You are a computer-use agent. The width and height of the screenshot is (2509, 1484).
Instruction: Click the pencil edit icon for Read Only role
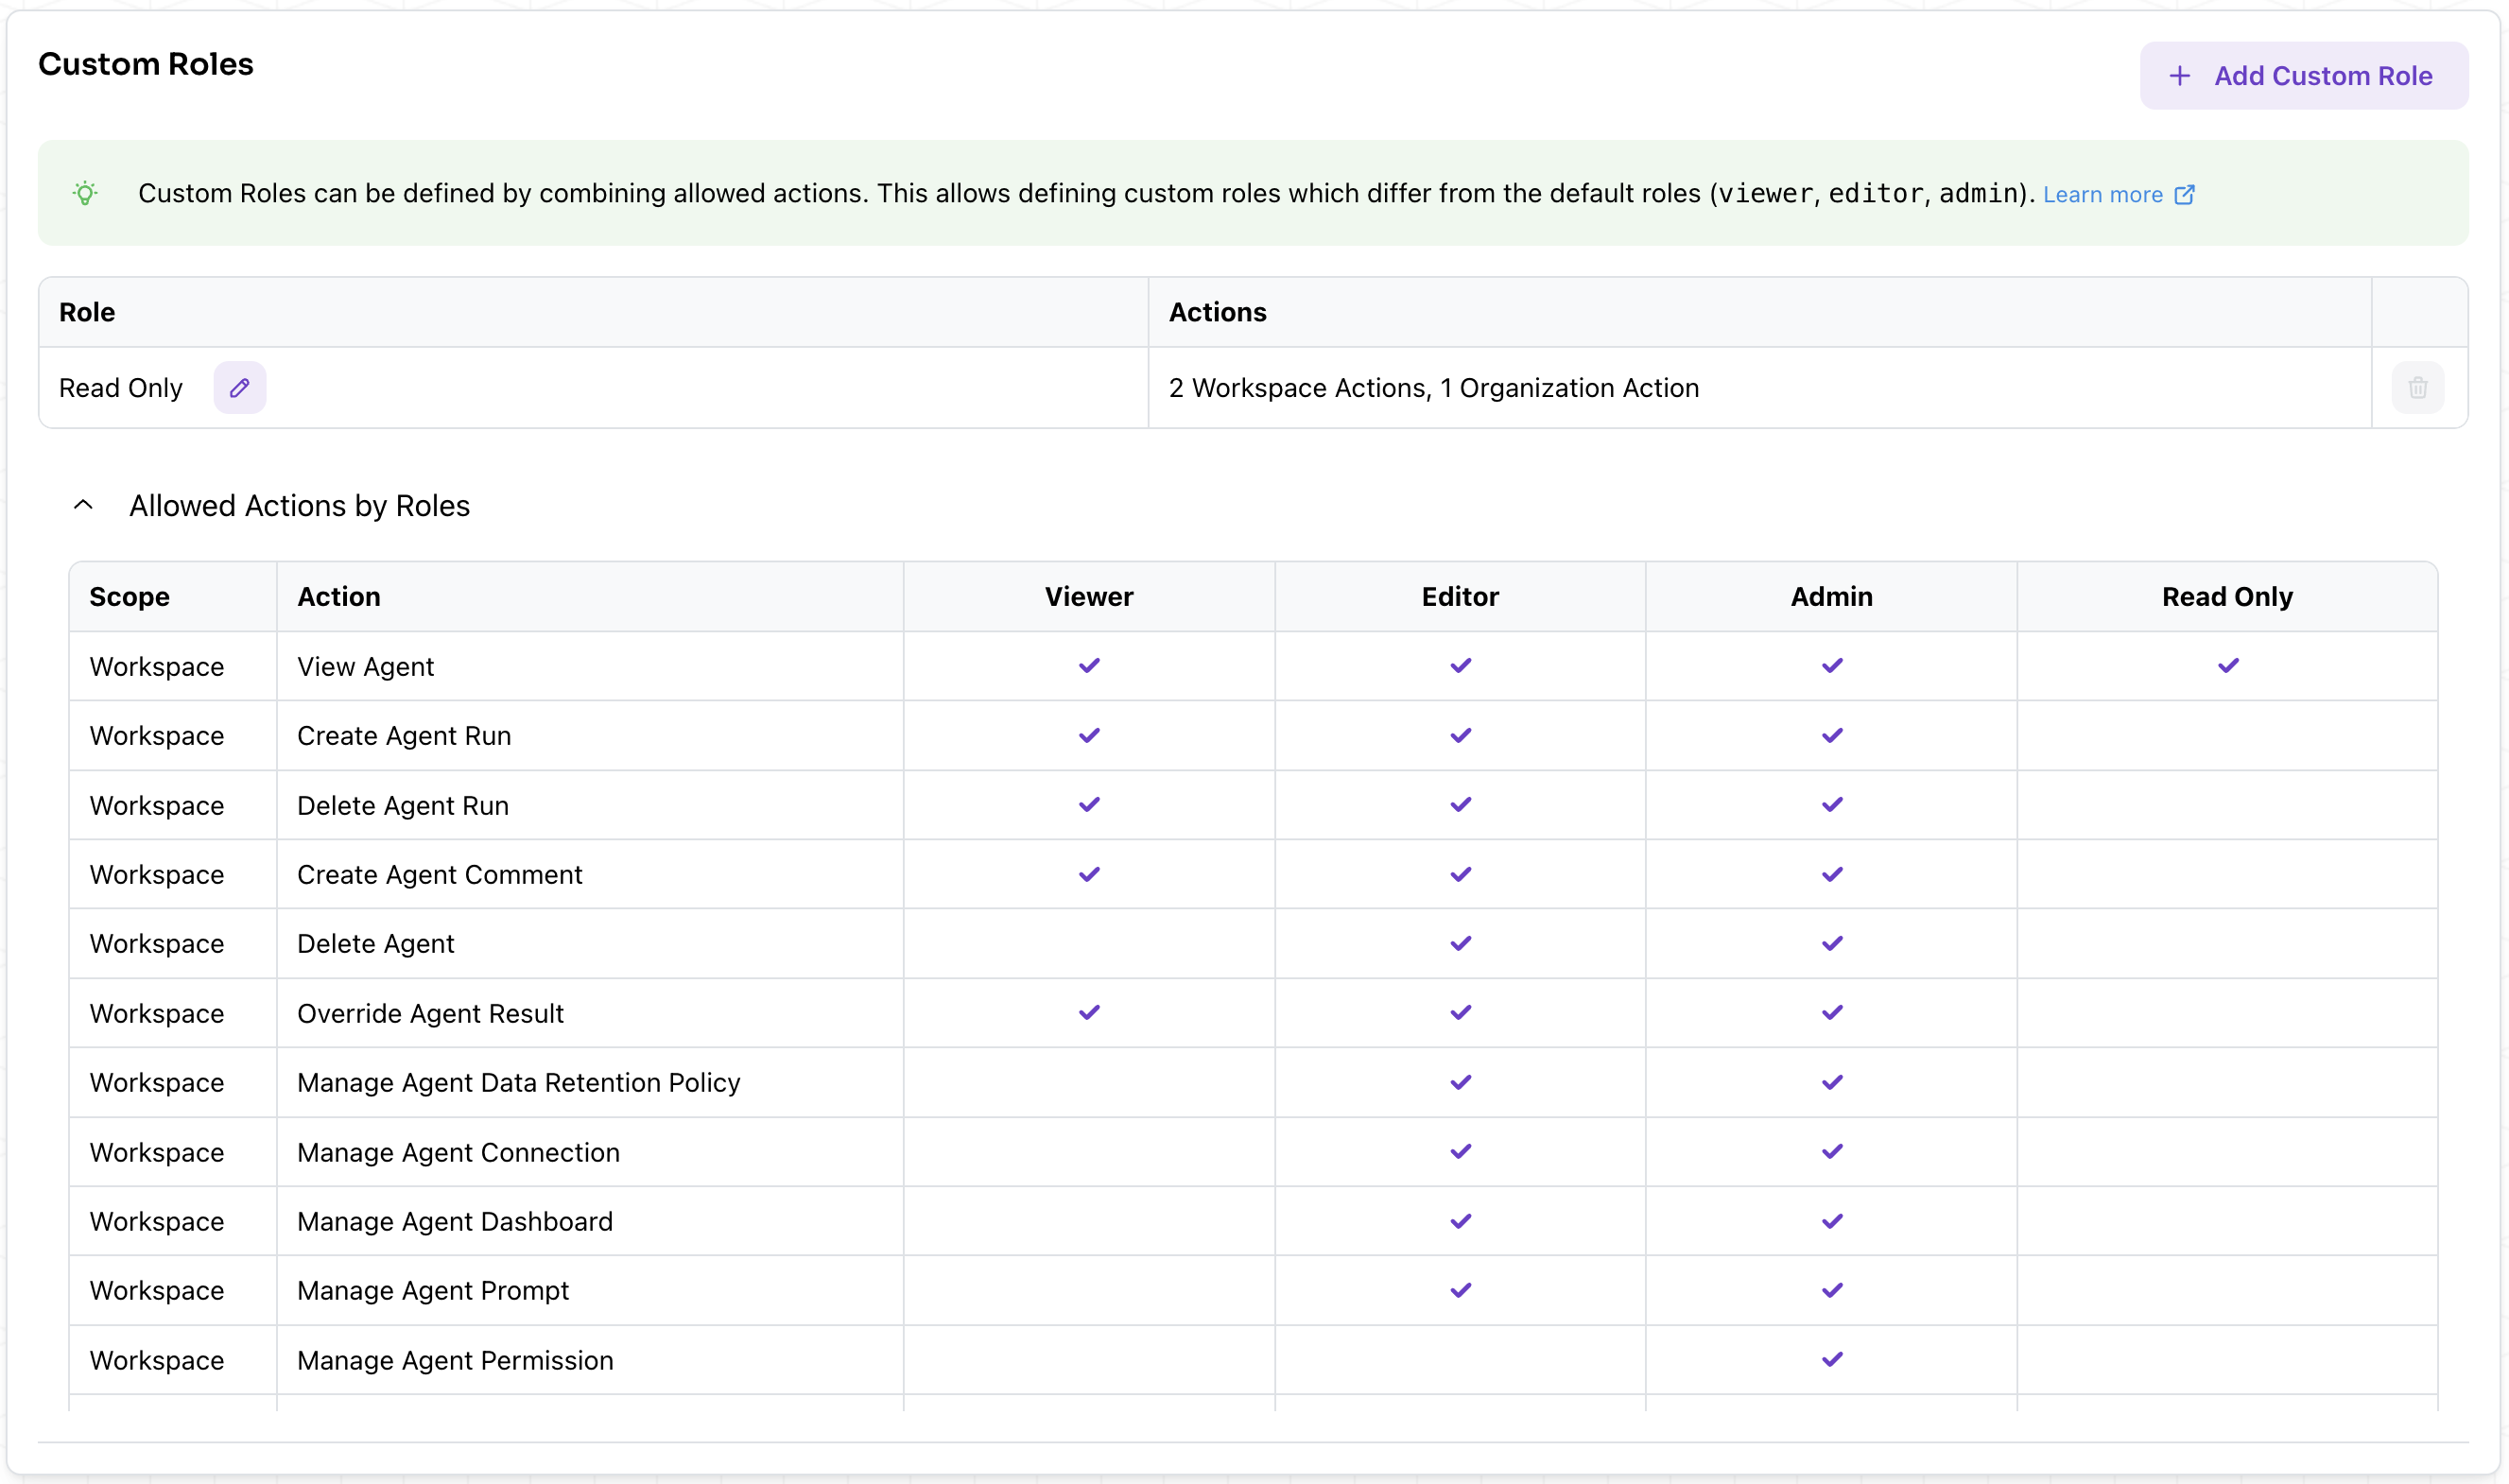point(239,388)
